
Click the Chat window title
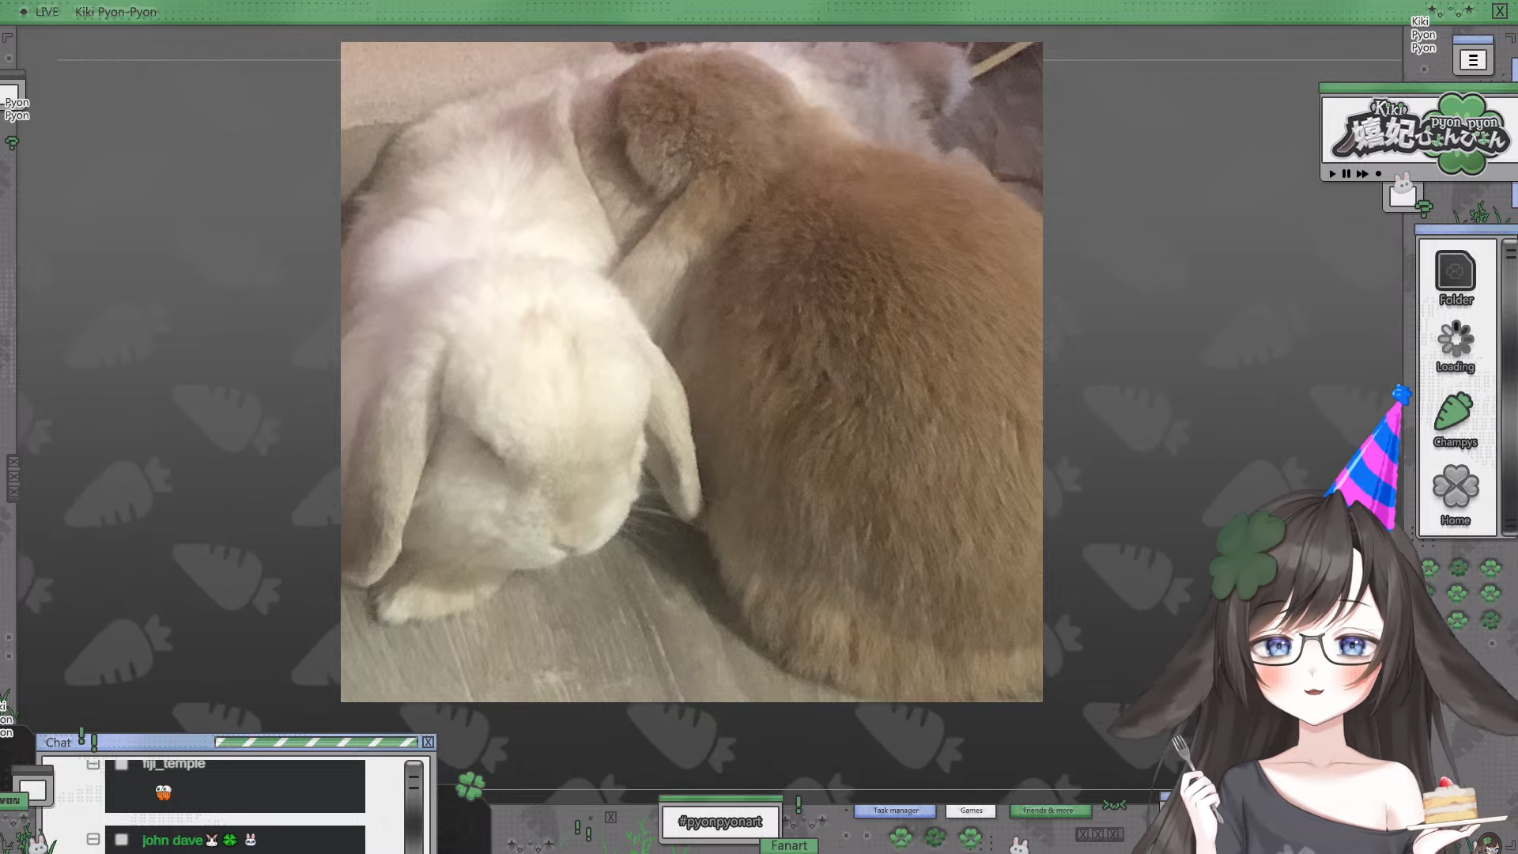click(58, 743)
